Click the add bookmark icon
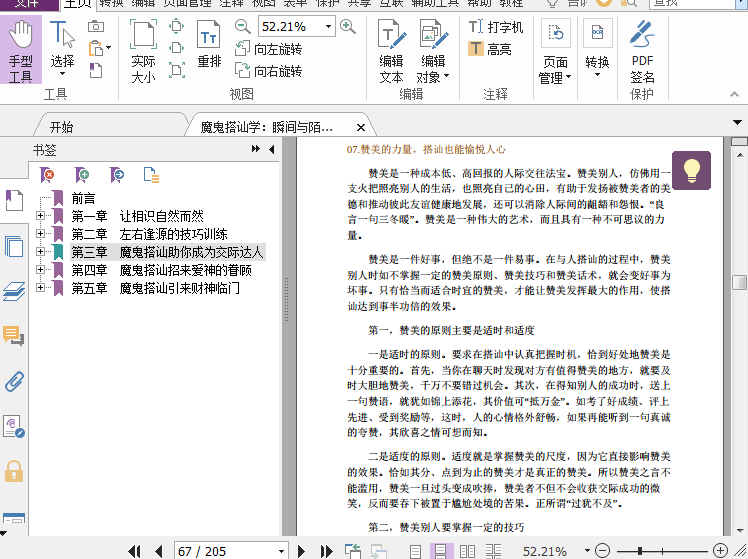This screenshot has height=559, width=748. (82, 175)
